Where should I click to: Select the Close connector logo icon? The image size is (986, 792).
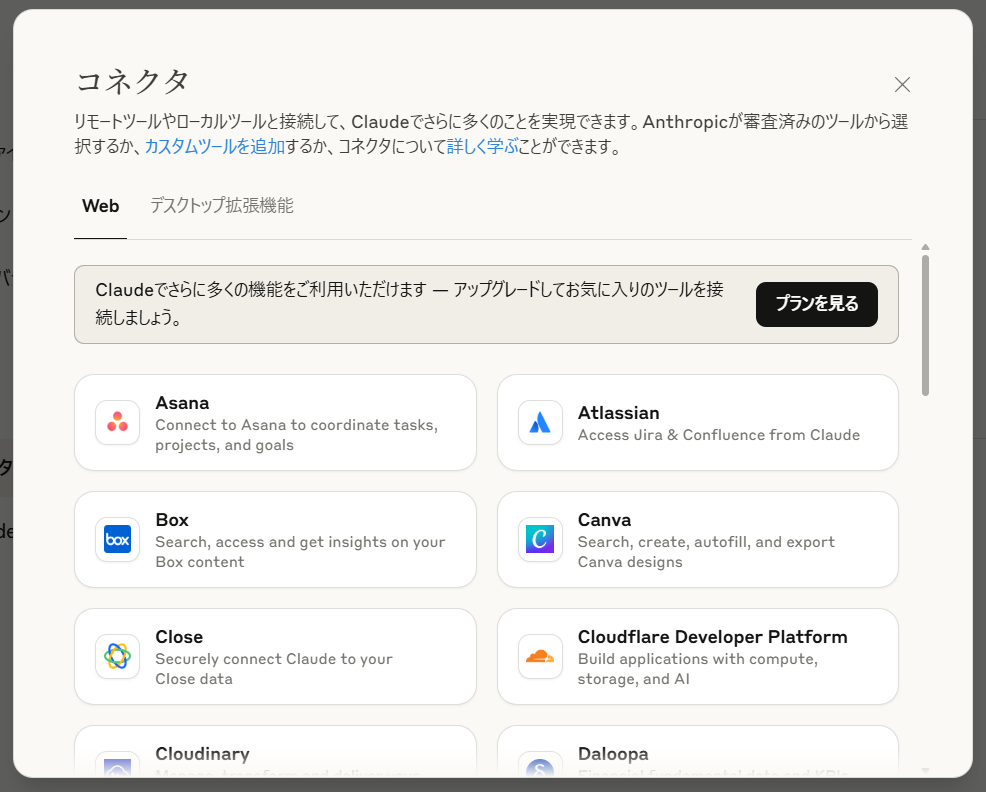pyautogui.click(x=117, y=656)
